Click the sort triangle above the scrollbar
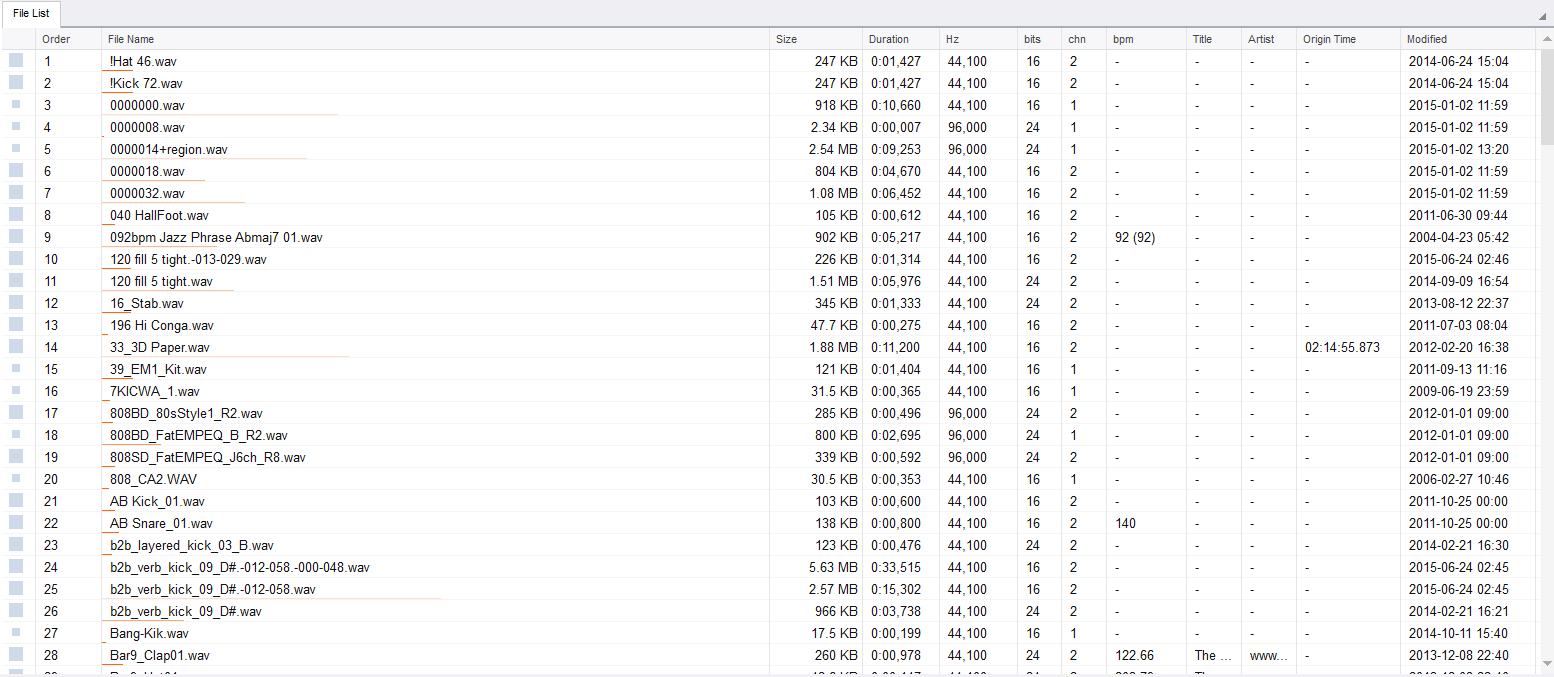Image resolution: width=1554 pixels, height=677 pixels. coord(1544,15)
